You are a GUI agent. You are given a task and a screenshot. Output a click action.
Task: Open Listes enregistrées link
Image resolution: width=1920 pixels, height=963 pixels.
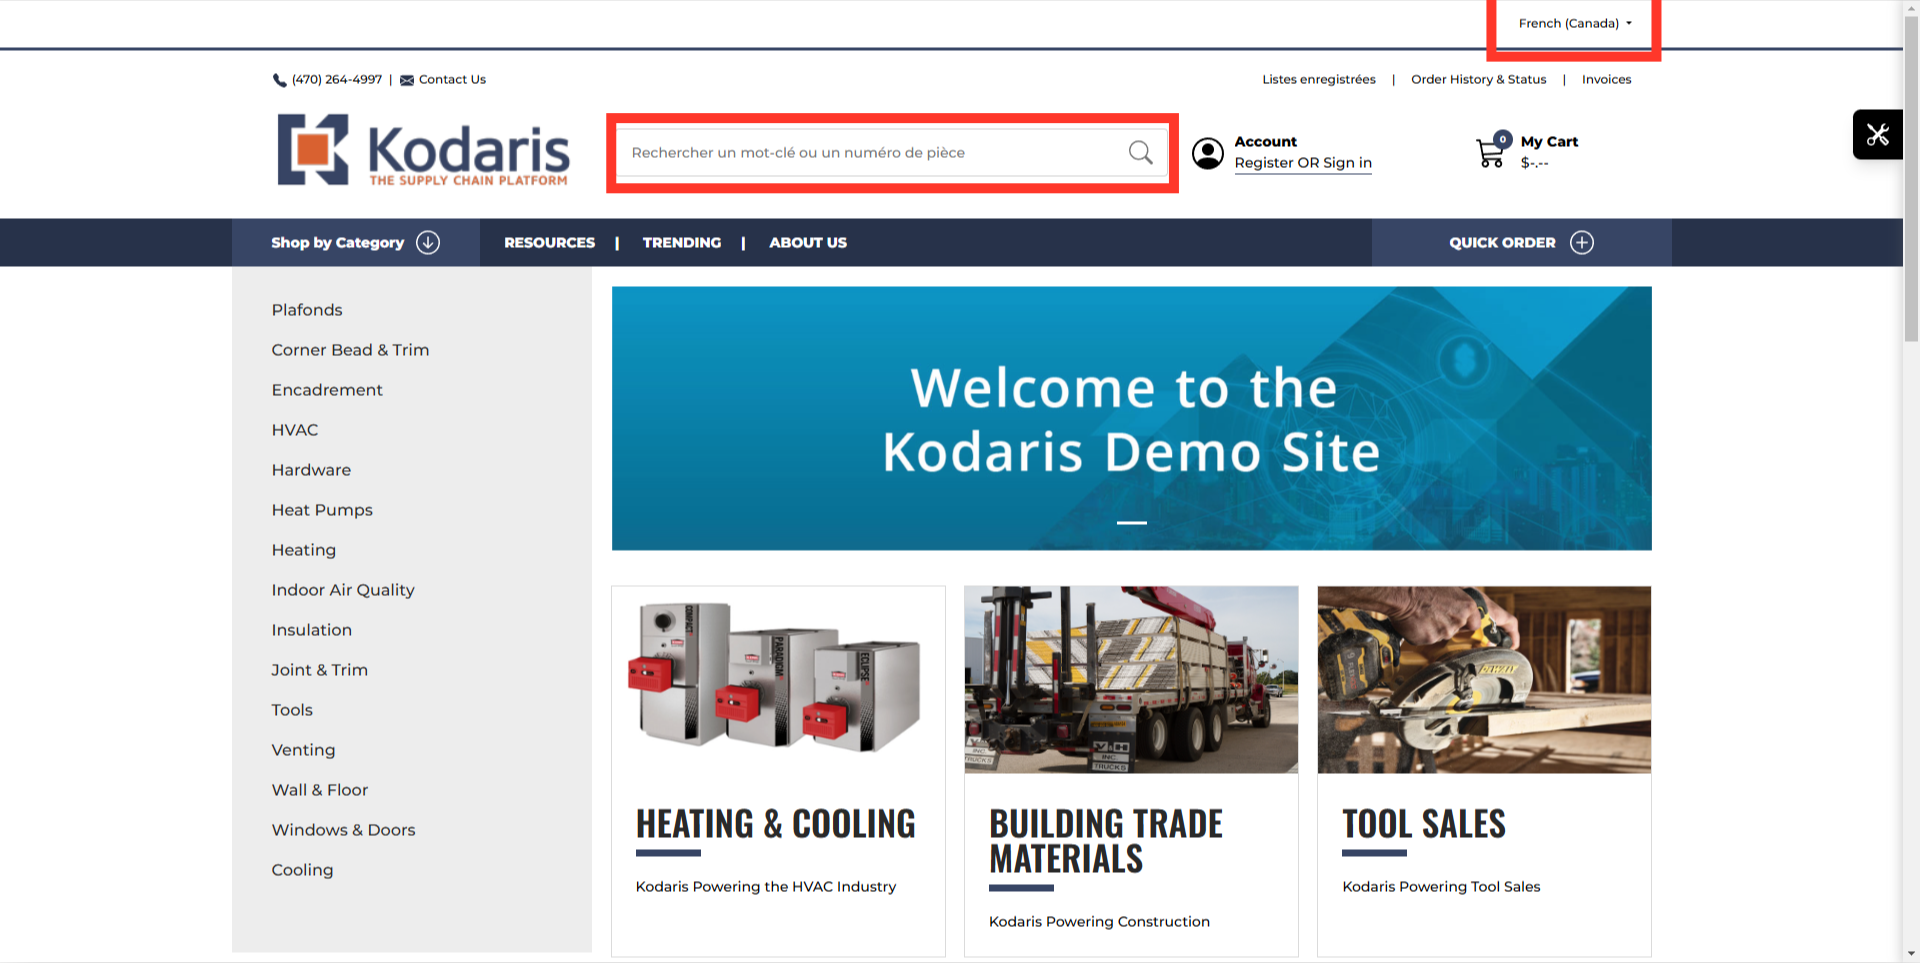pyautogui.click(x=1318, y=79)
